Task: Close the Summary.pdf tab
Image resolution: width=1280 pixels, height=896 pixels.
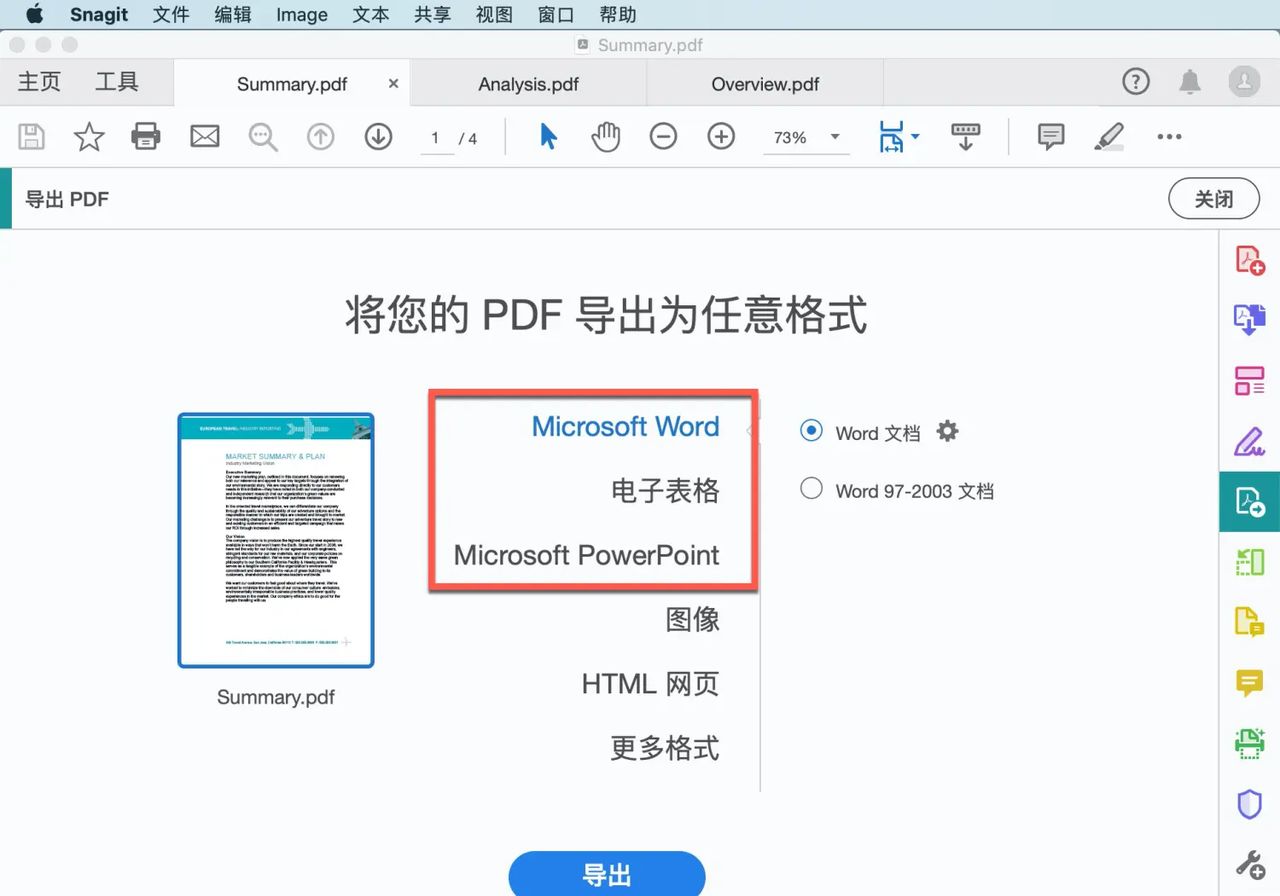Action: (x=393, y=83)
